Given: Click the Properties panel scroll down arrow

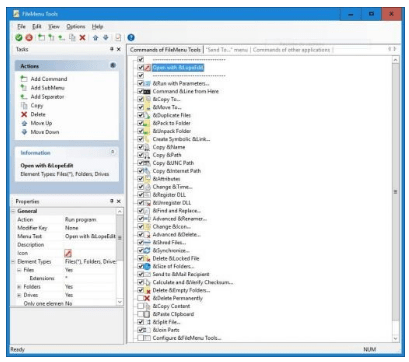Looking at the screenshot, I should [x=120, y=302].
